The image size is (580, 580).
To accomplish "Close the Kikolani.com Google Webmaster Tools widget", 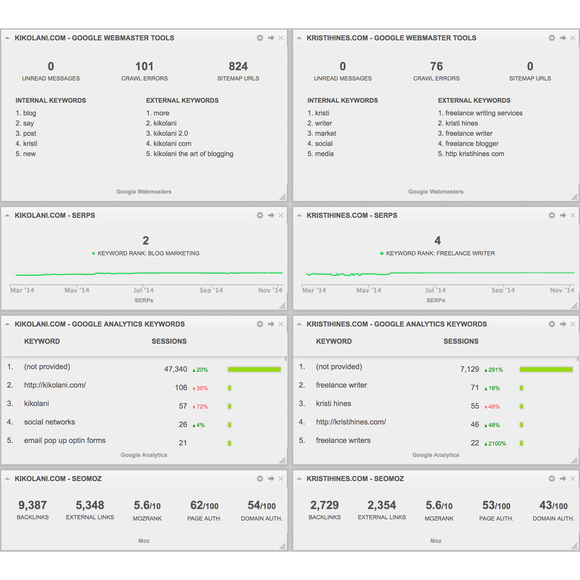I will 281,38.
